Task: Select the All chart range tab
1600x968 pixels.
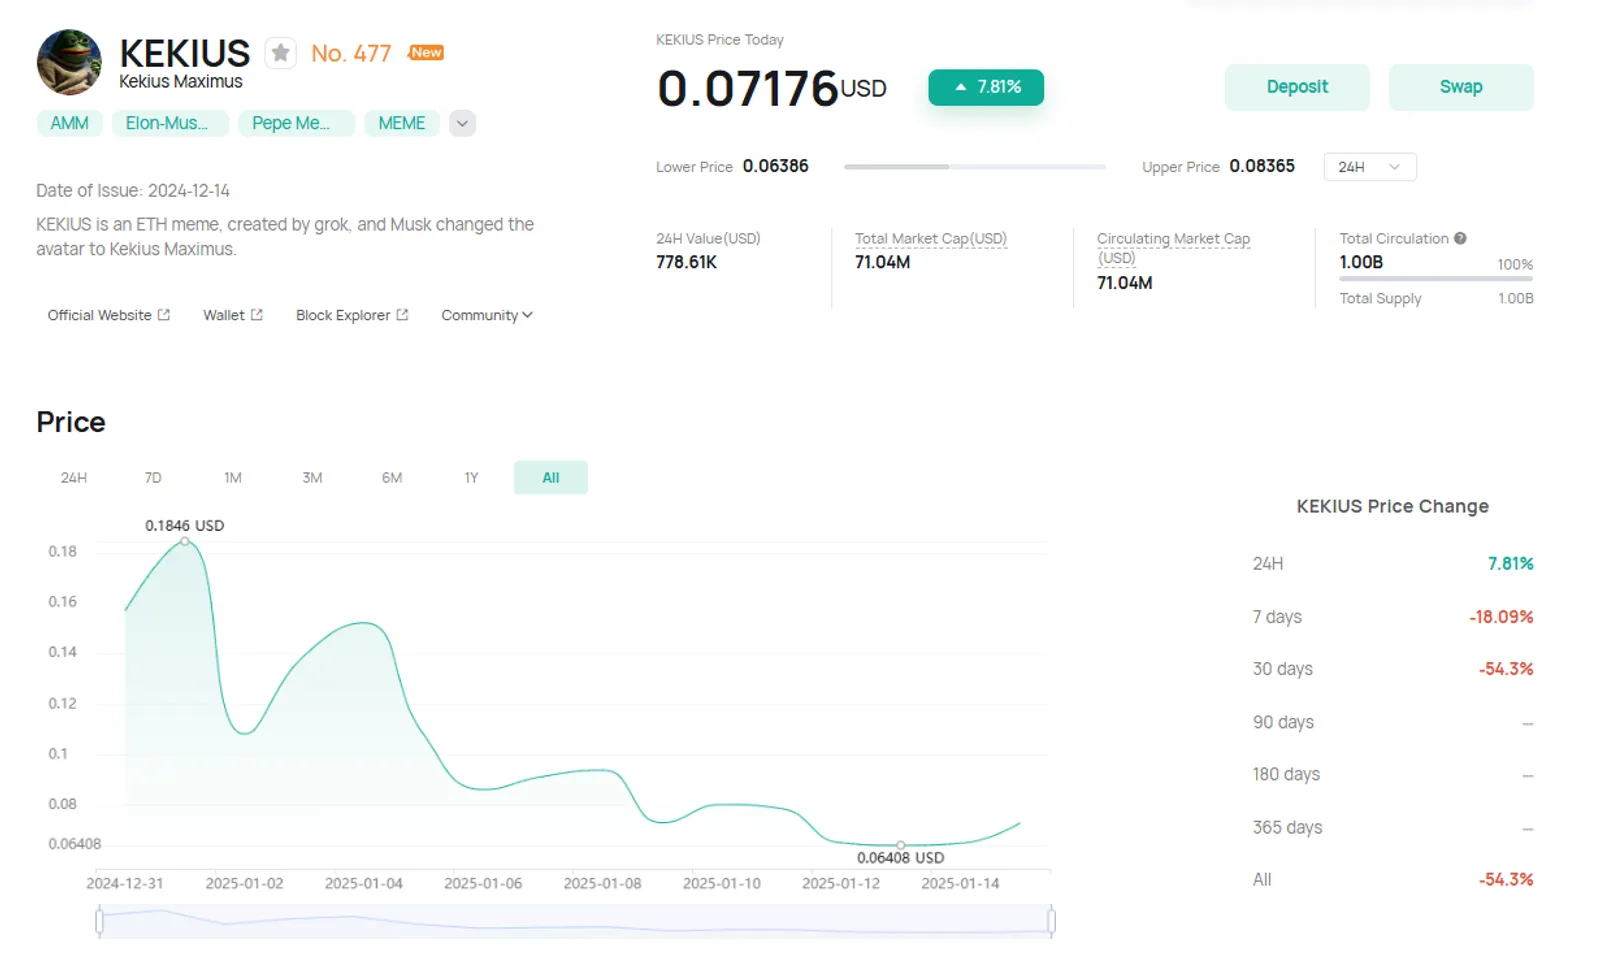Action: coord(551,478)
